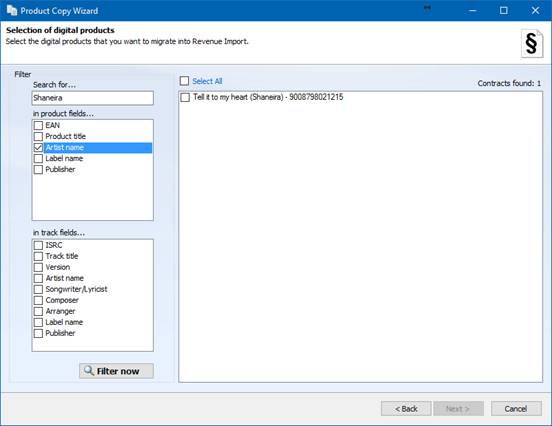Toggle the Select All checkbox
Image resolution: width=552 pixels, height=426 pixels.
tap(184, 81)
